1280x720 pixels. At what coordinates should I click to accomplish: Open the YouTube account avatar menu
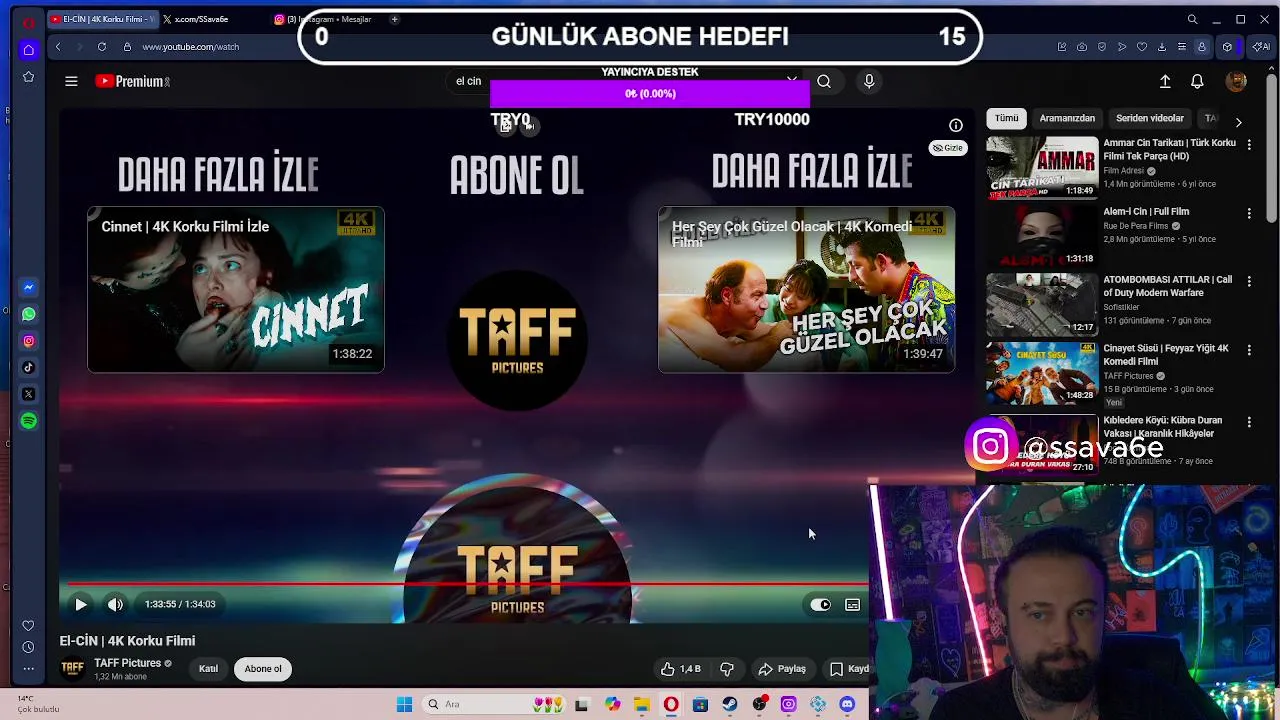[1237, 81]
